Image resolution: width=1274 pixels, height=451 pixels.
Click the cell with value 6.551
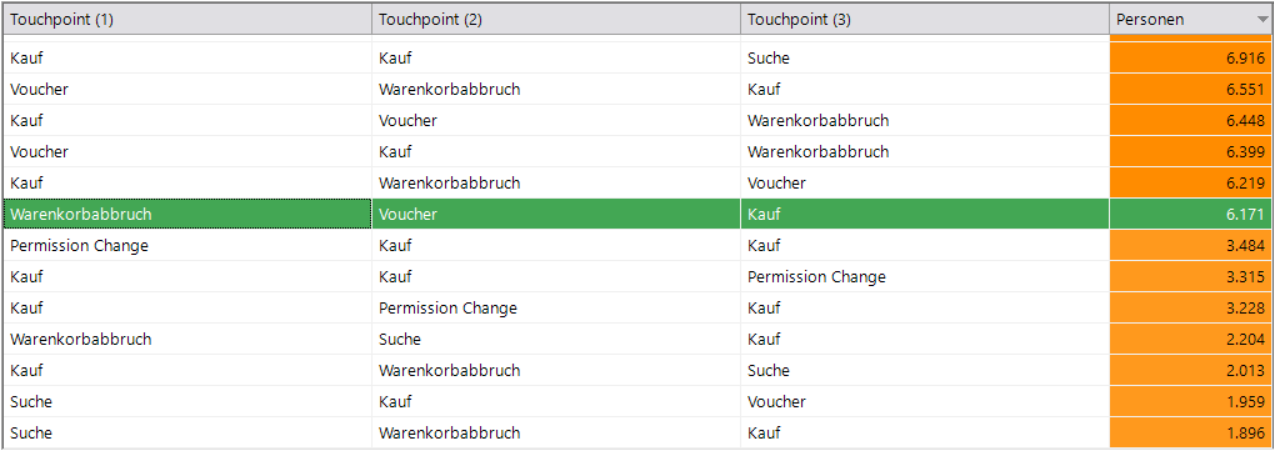point(1191,89)
